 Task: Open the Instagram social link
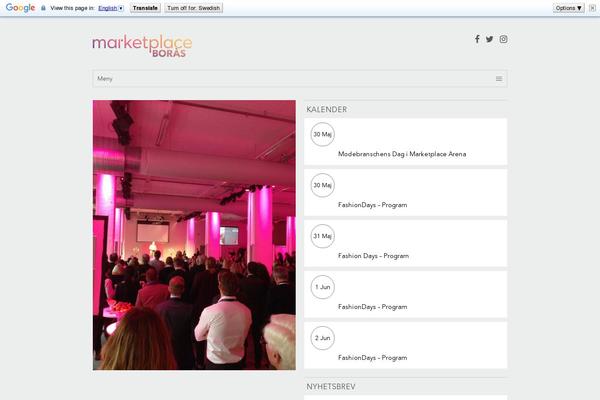pos(504,39)
